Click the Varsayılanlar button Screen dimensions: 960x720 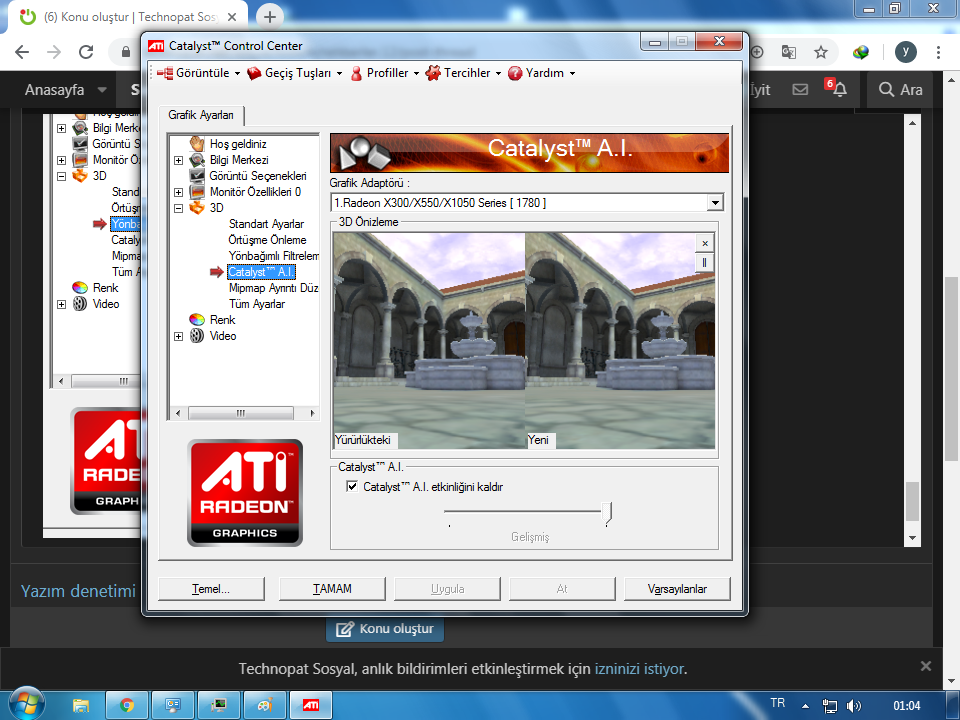click(x=677, y=589)
